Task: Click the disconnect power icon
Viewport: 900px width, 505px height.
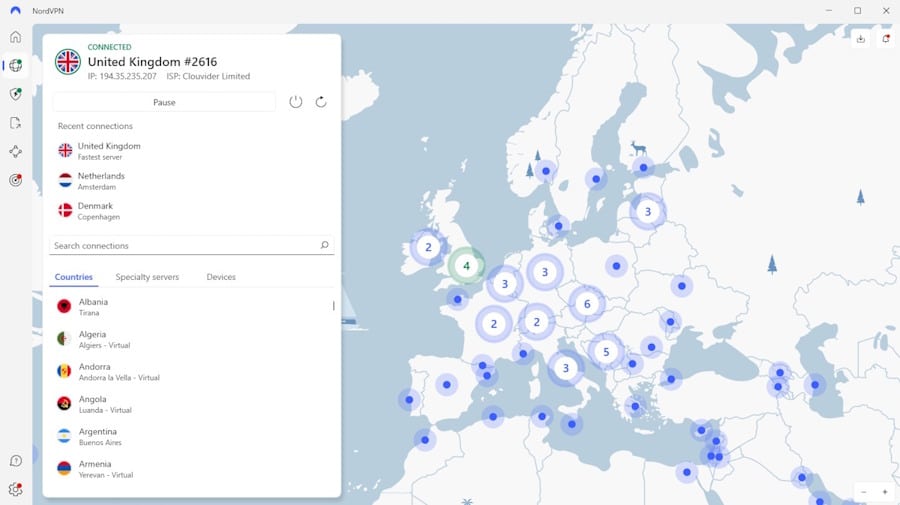Action: pos(296,102)
